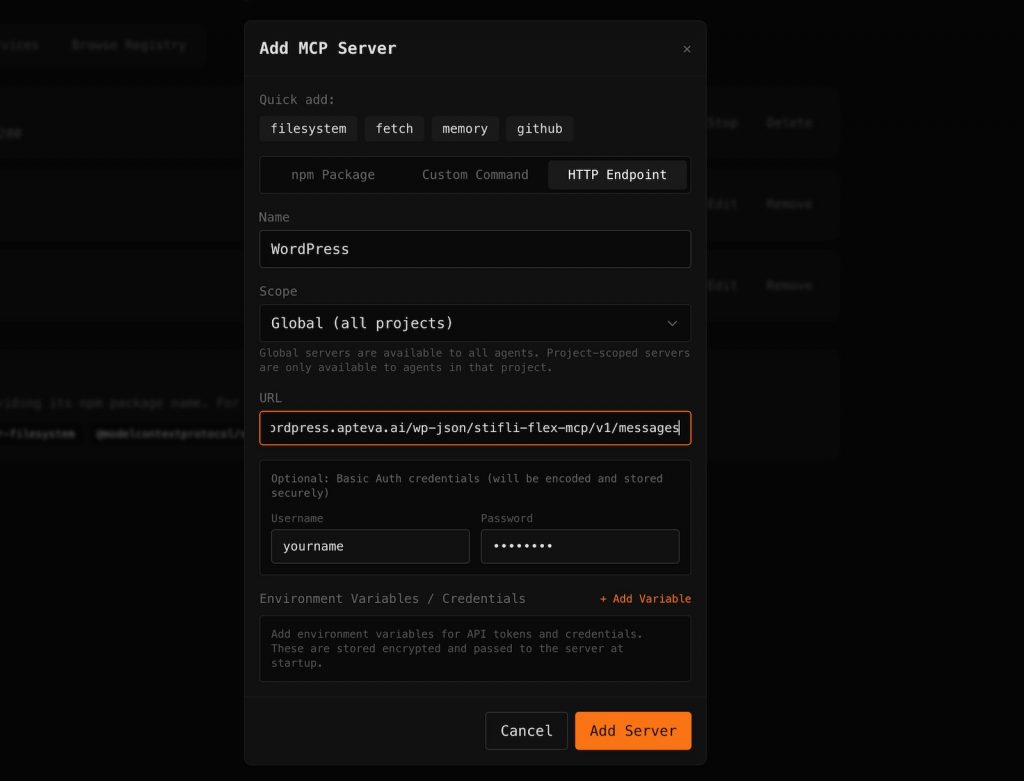Click the Environment Variables / Credentials heading
The height and width of the screenshot is (781, 1024).
pos(392,599)
